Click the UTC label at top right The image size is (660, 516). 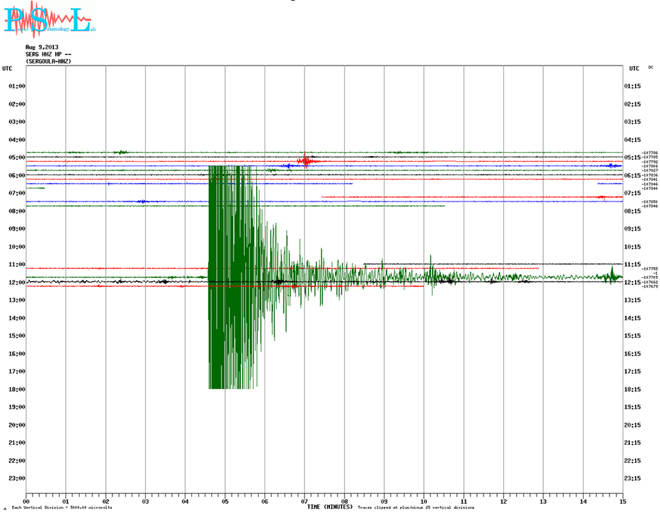[634, 69]
